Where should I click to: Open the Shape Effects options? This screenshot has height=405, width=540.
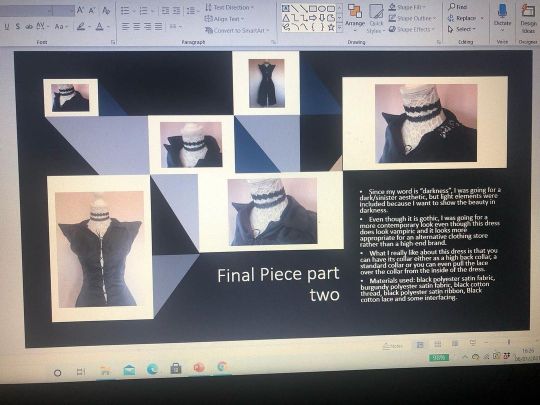pos(412,30)
